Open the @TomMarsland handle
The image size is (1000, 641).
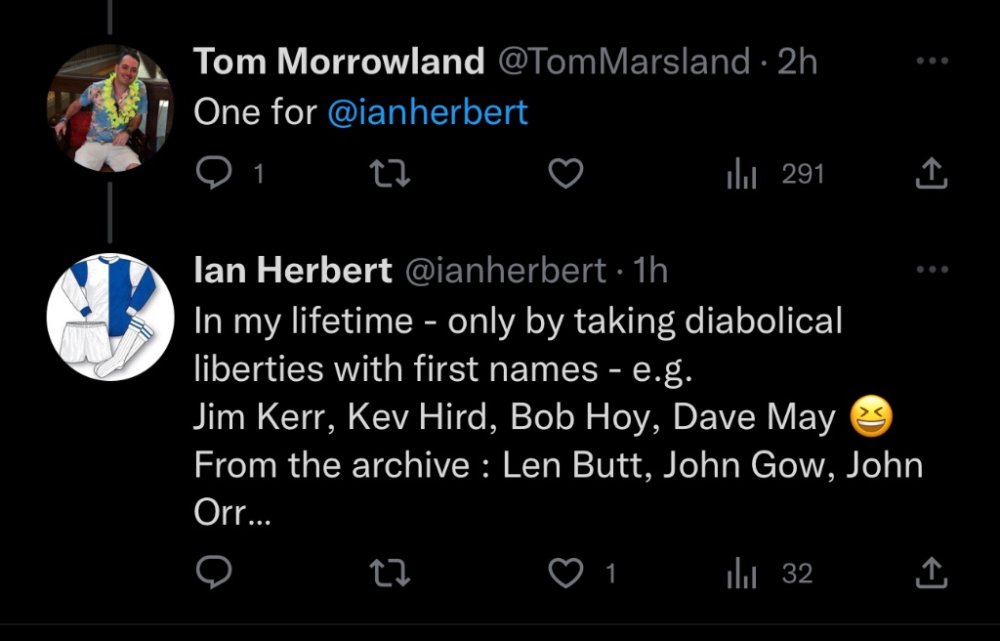pyautogui.click(x=623, y=62)
